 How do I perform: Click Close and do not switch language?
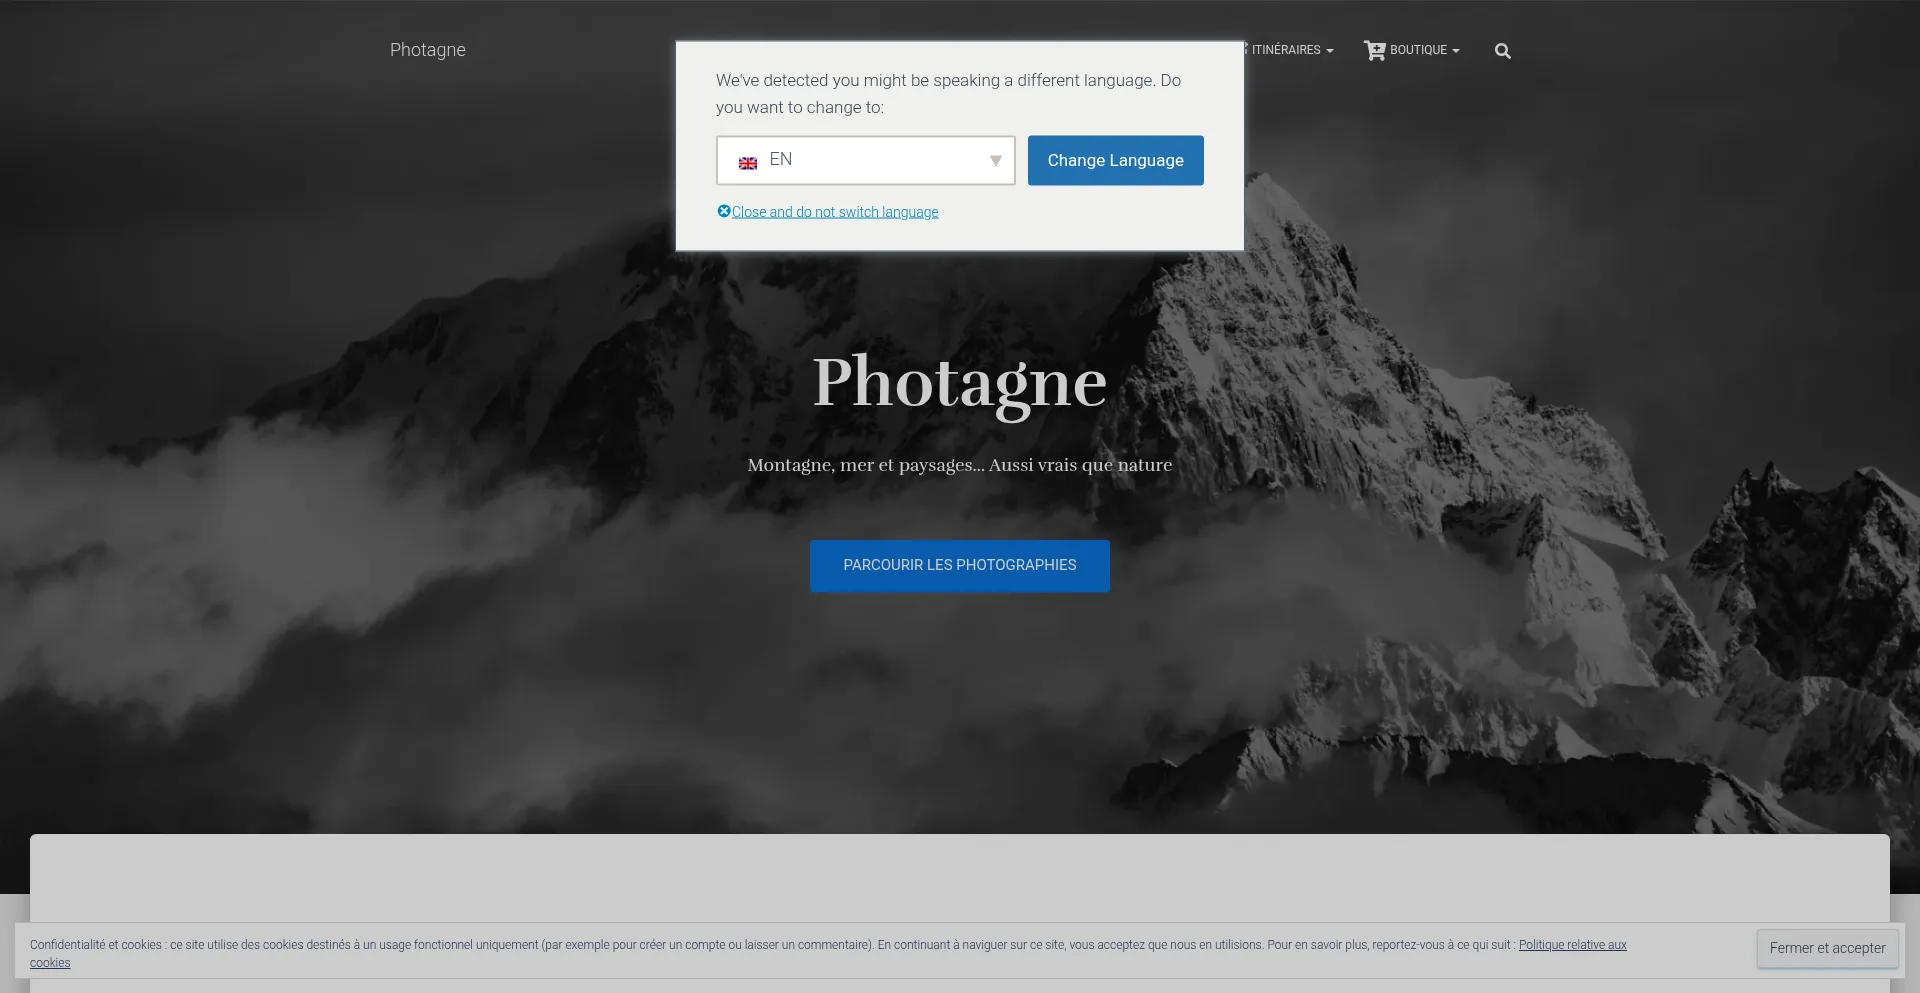tap(835, 212)
